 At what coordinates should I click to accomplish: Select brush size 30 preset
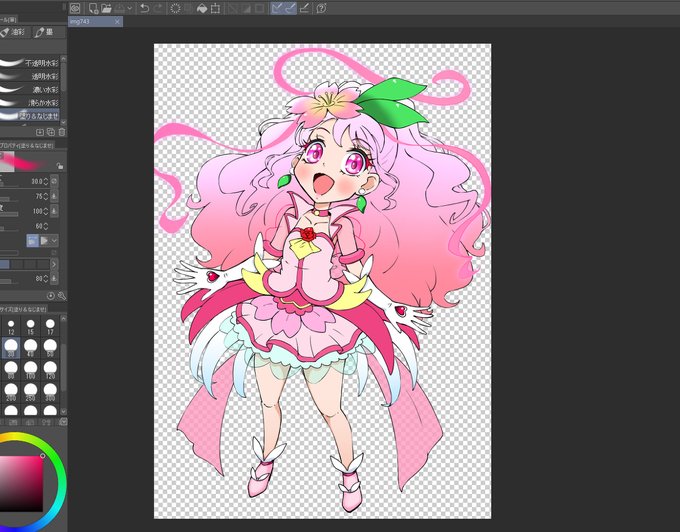coord(11,348)
